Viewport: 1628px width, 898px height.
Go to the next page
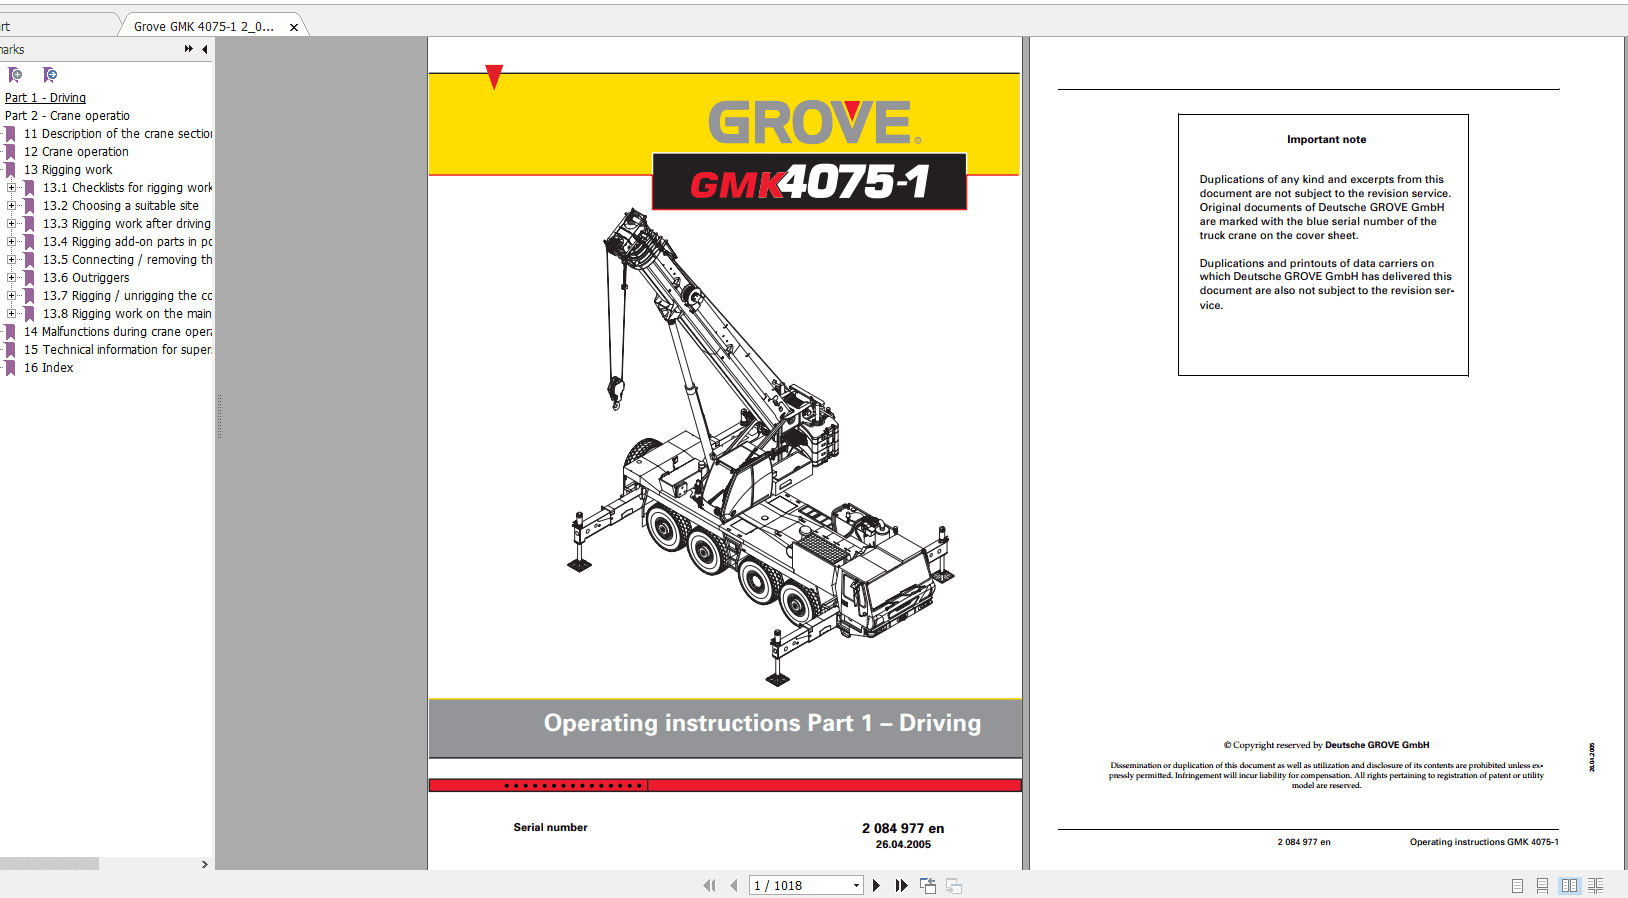(876, 886)
